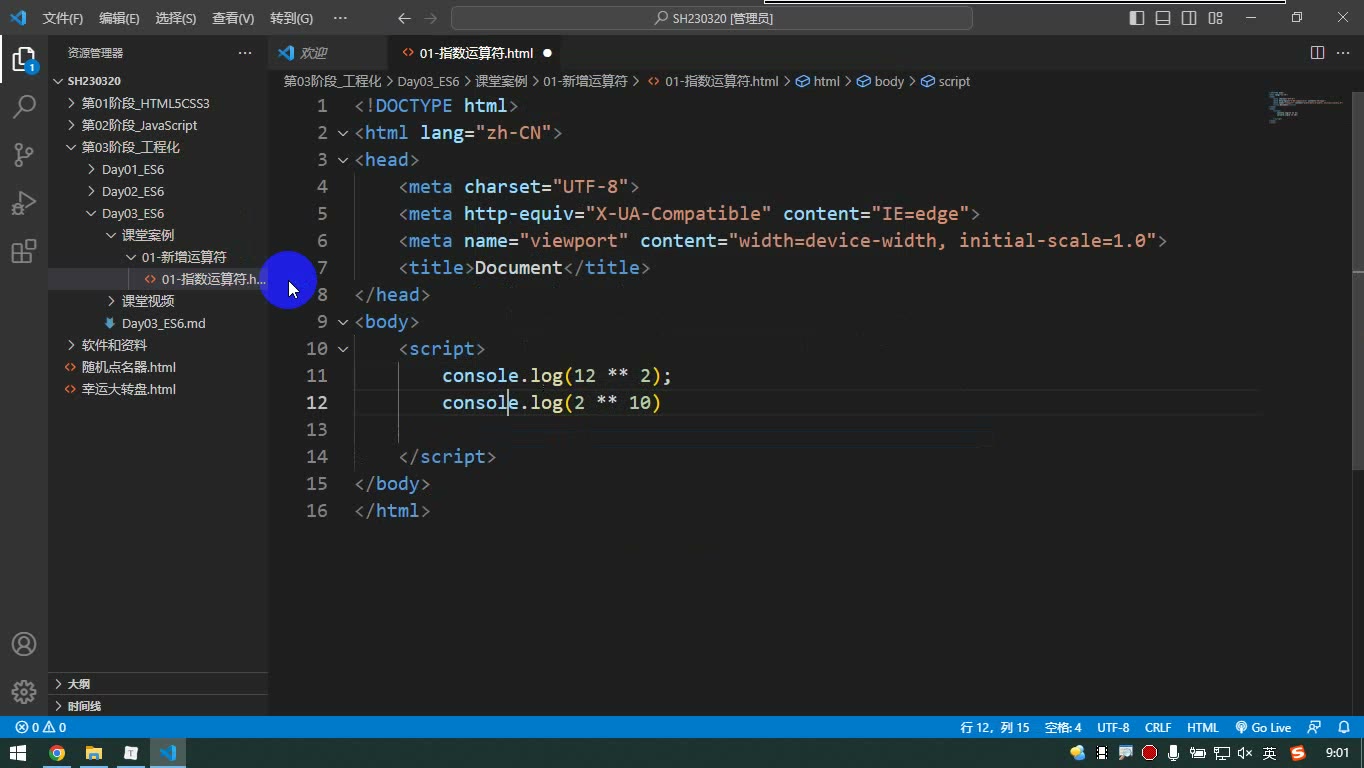The height and width of the screenshot is (768, 1364).
Task: Toggle volume mute in system tray
Action: [x=1245, y=753]
